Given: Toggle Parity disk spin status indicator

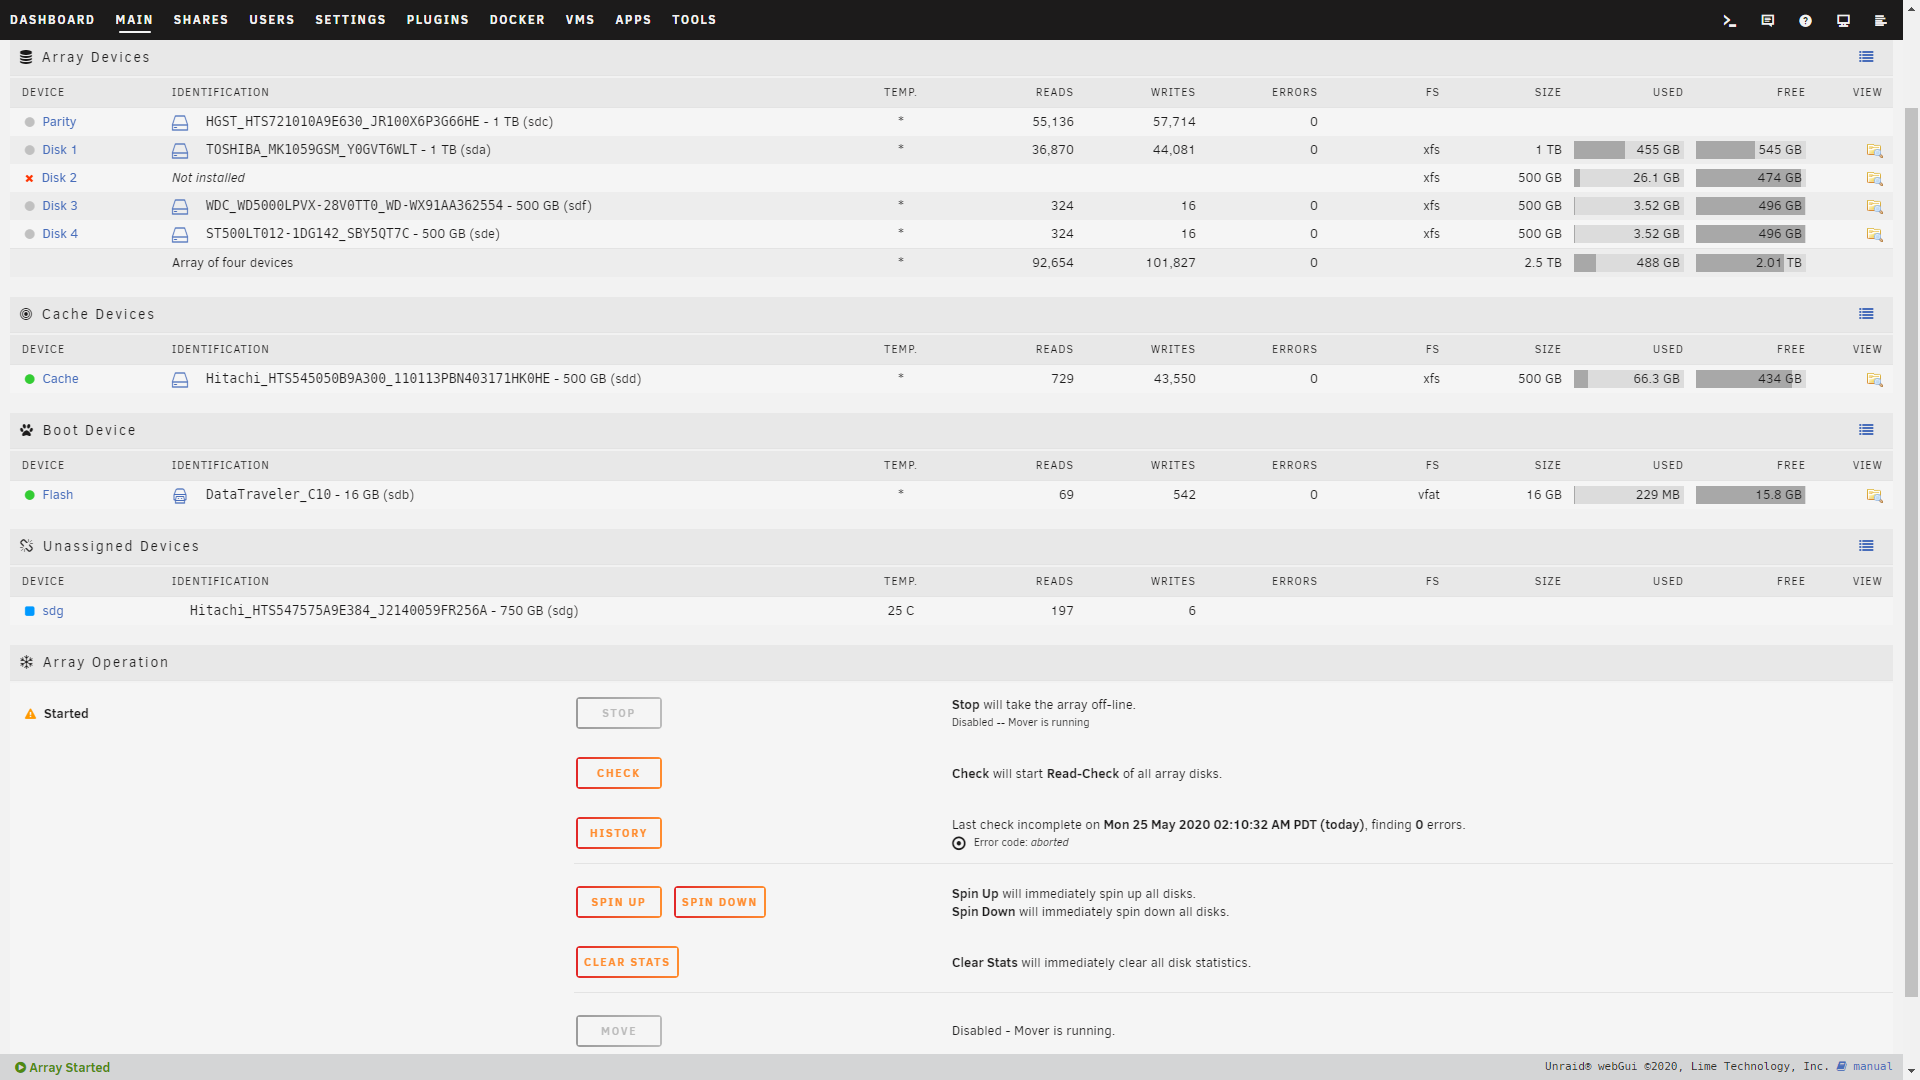Looking at the screenshot, I should 29,122.
